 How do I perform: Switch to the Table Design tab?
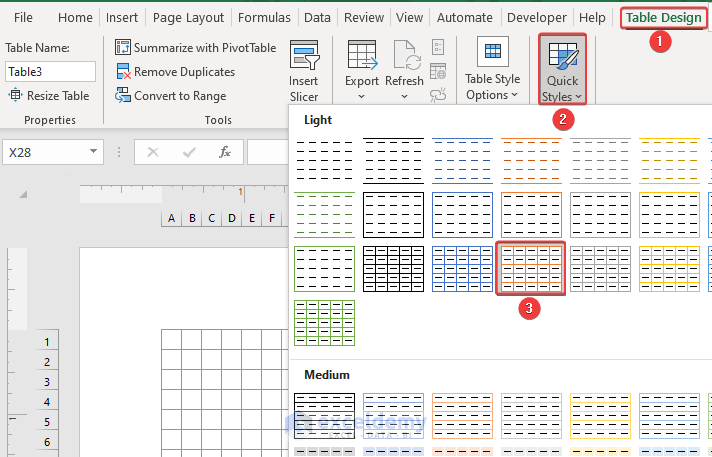[663, 17]
